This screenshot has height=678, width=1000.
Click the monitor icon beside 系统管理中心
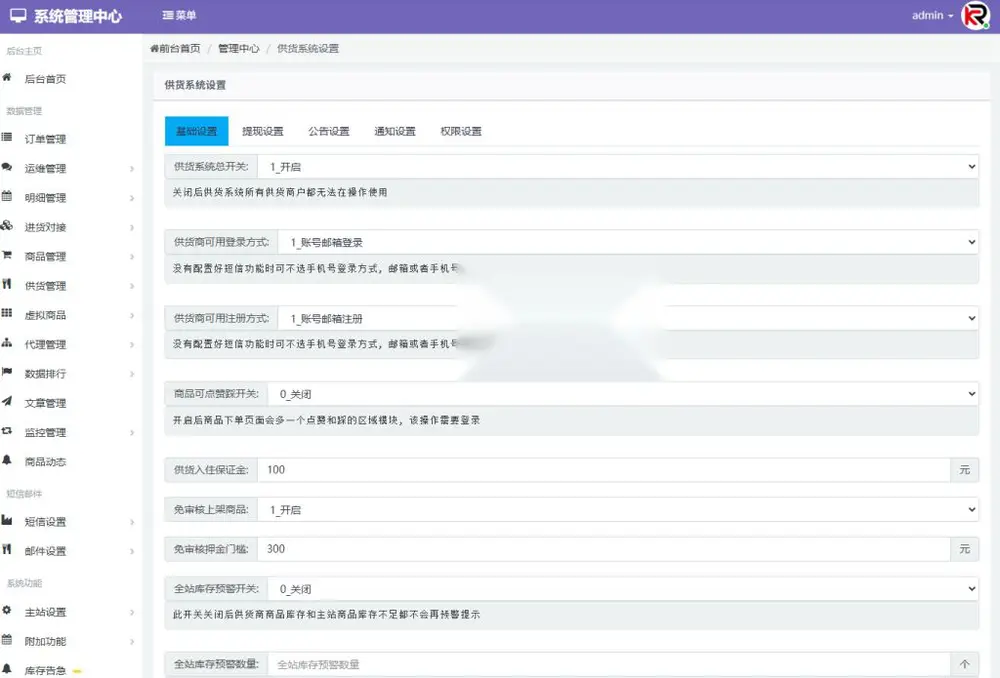tap(18, 15)
